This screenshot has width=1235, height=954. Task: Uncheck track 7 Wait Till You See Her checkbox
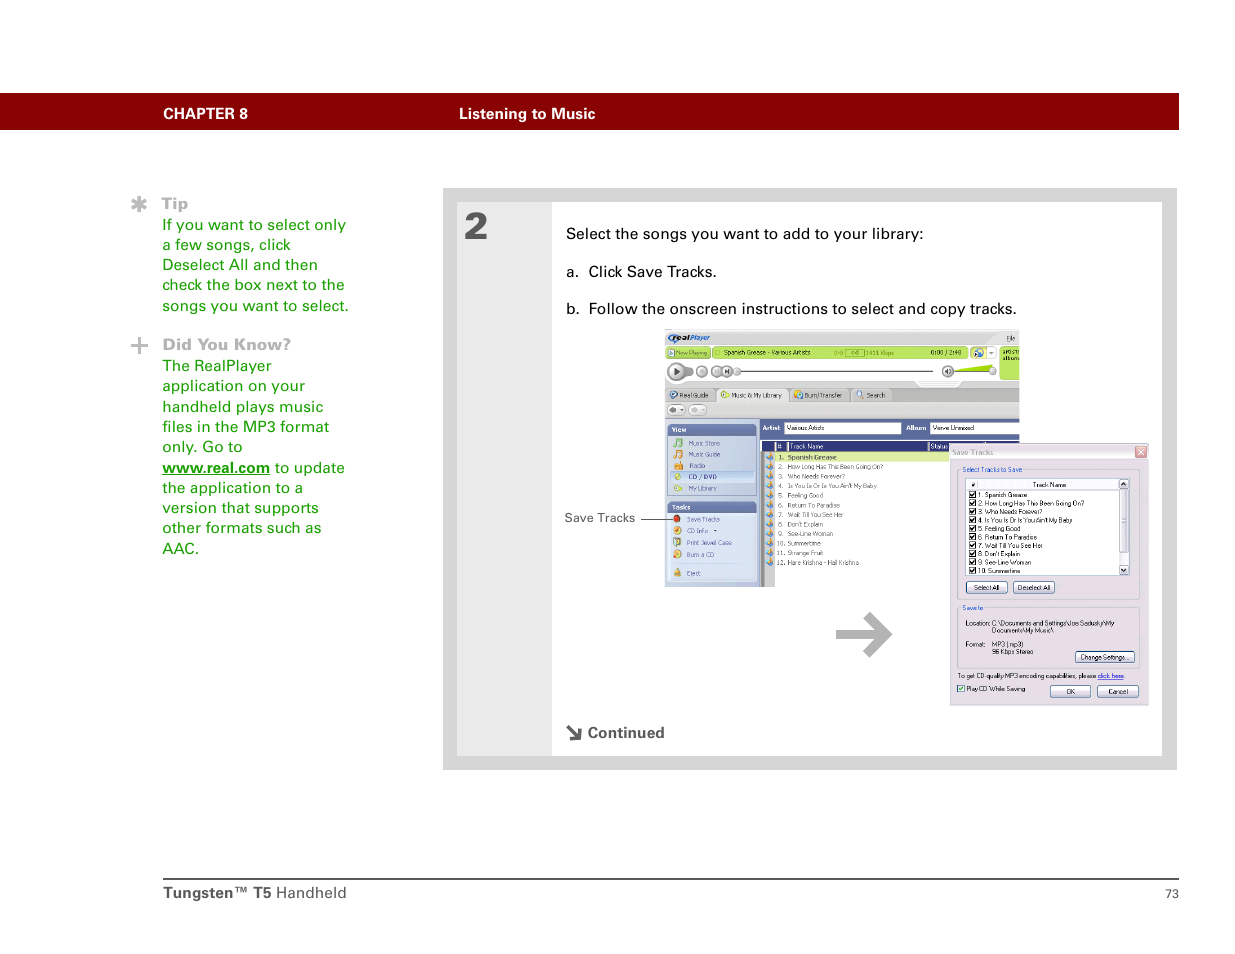(x=972, y=545)
